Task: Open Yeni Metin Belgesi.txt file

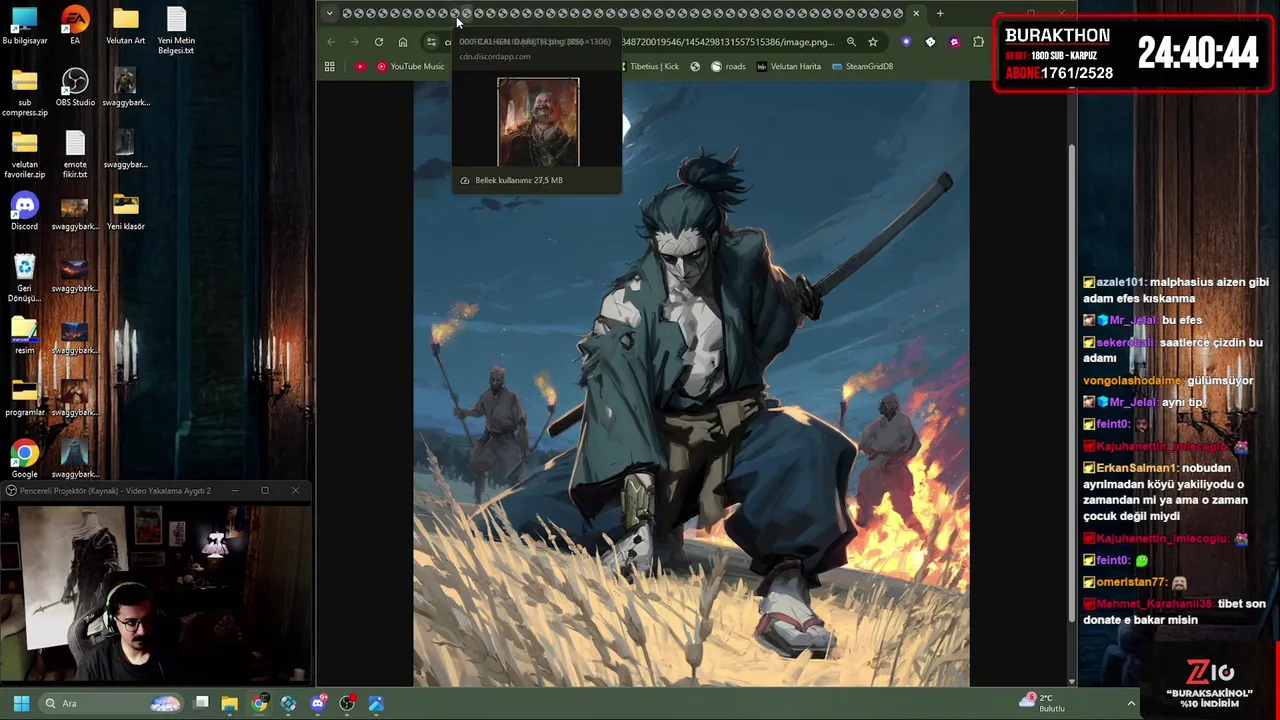Action: [x=176, y=31]
